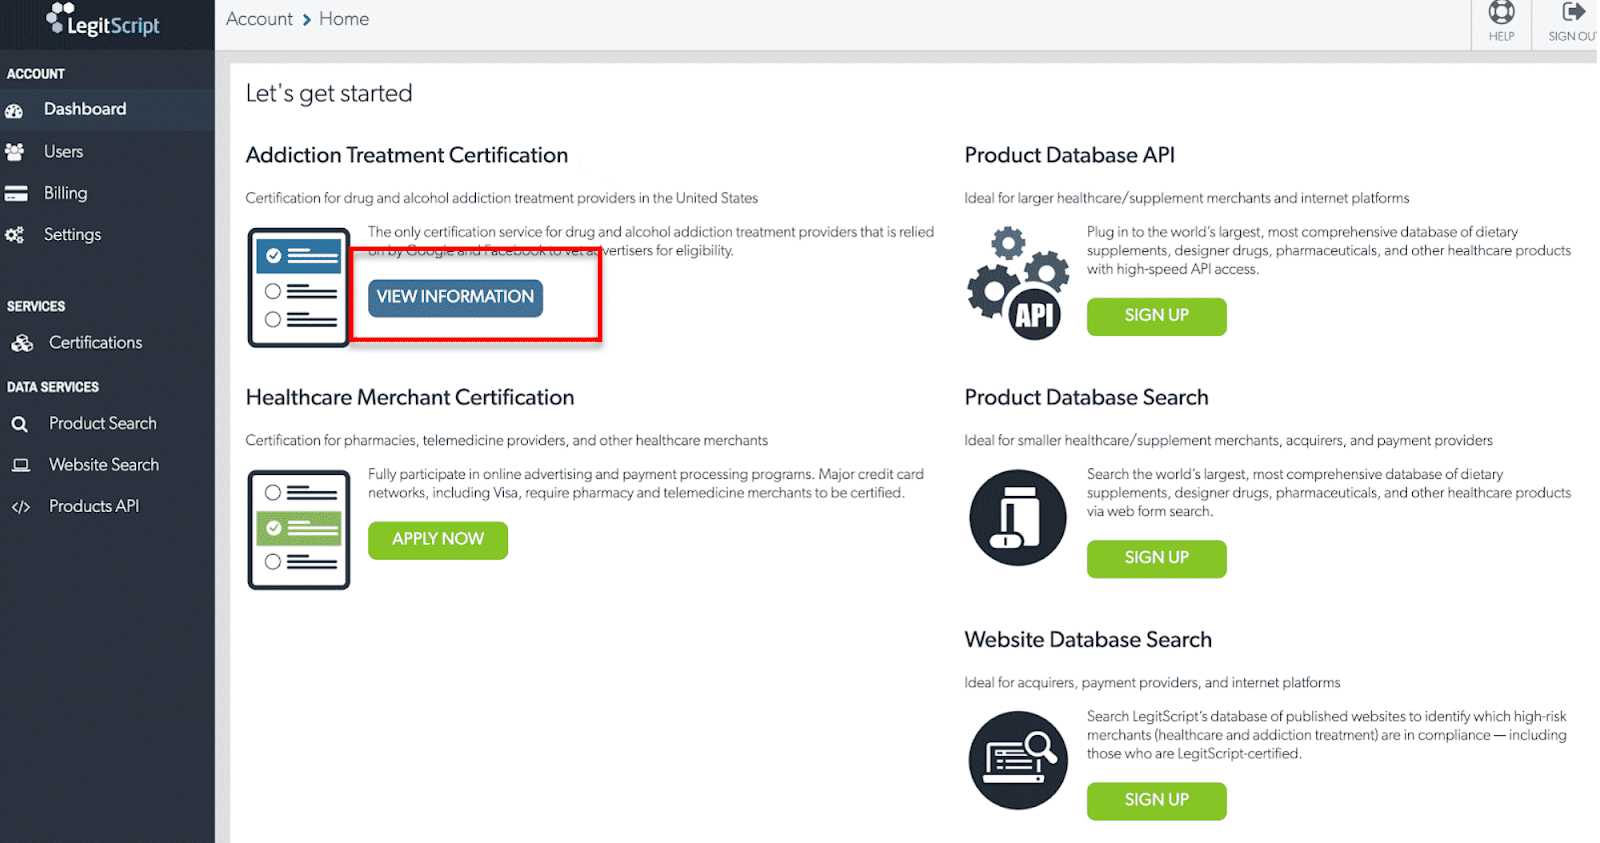The width and height of the screenshot is (1600, 843).
Task: Click the Products API code icon
Action: pyautogui.click(x=20, y=507)
